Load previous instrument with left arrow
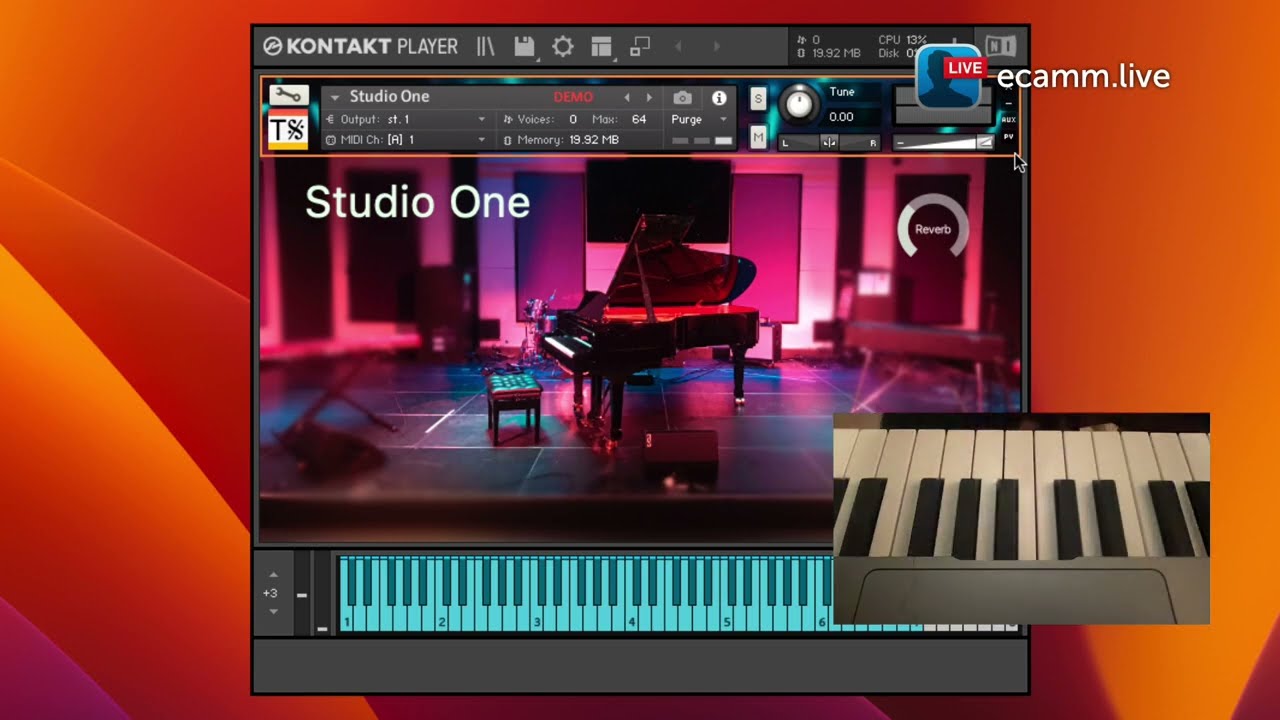 [627, 97]
